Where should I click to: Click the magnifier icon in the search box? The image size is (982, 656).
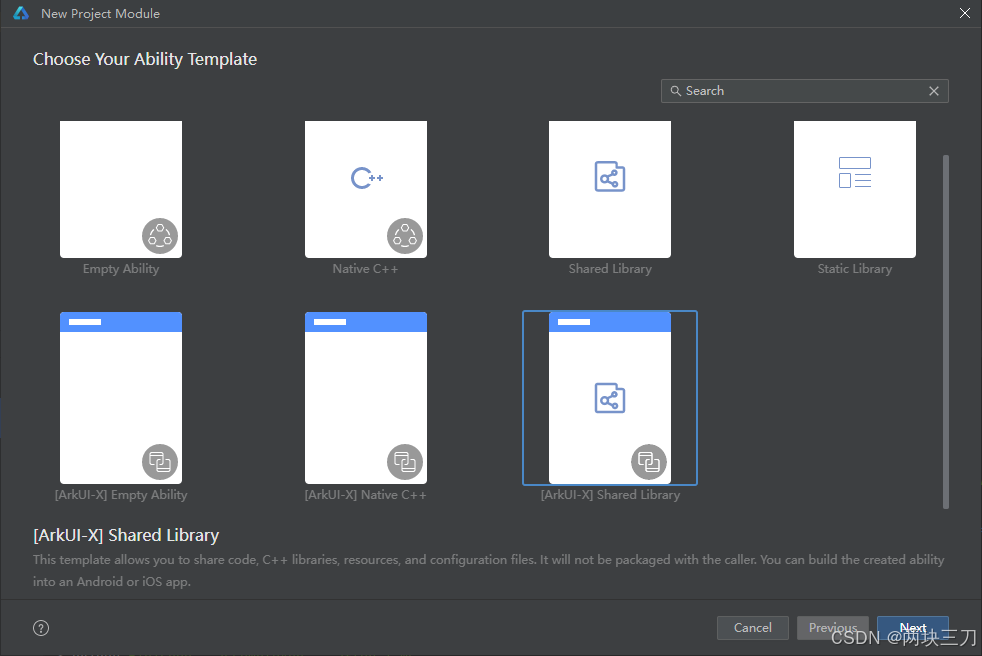coord(676,91)
